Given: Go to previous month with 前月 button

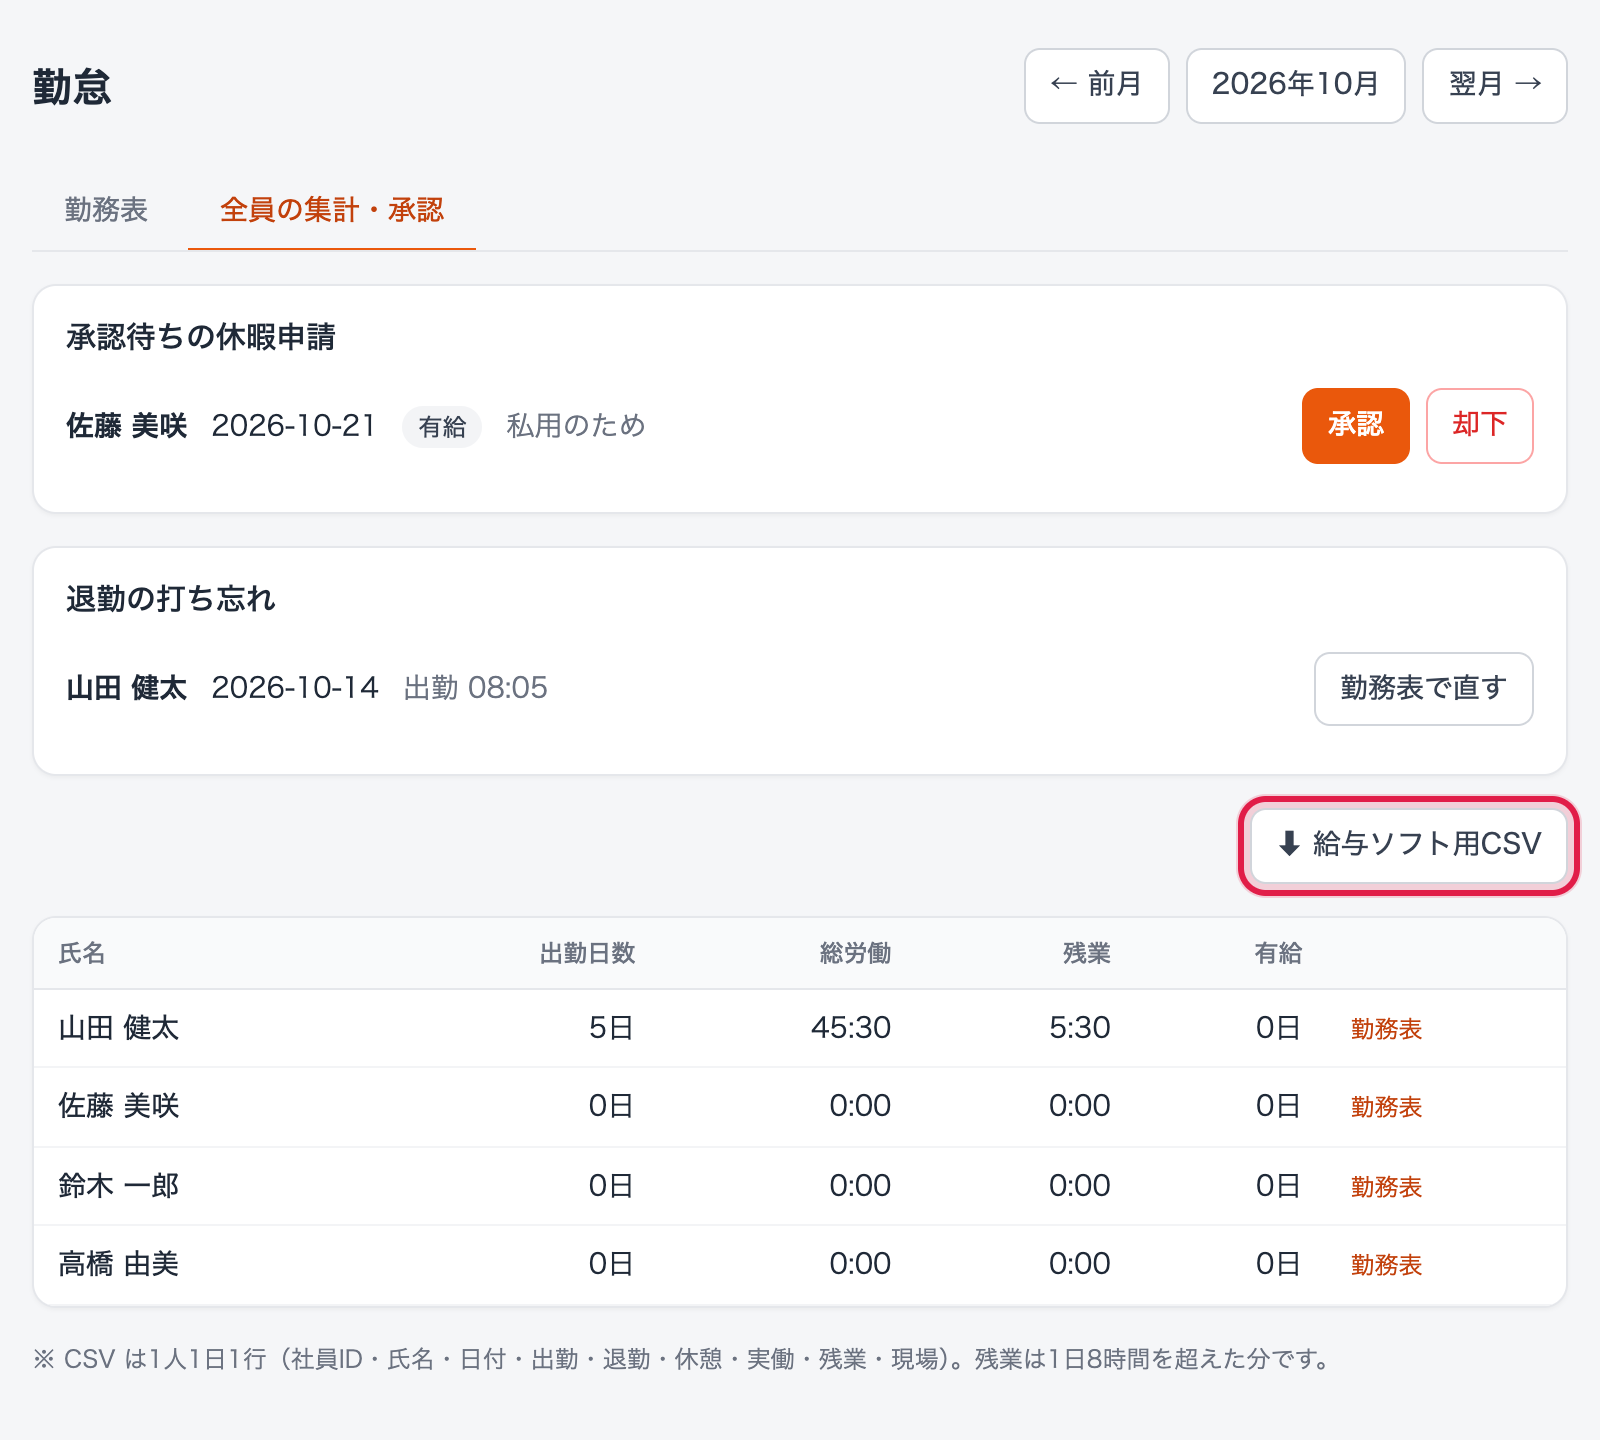Looking at the screenshot, I should (1097, 86).
